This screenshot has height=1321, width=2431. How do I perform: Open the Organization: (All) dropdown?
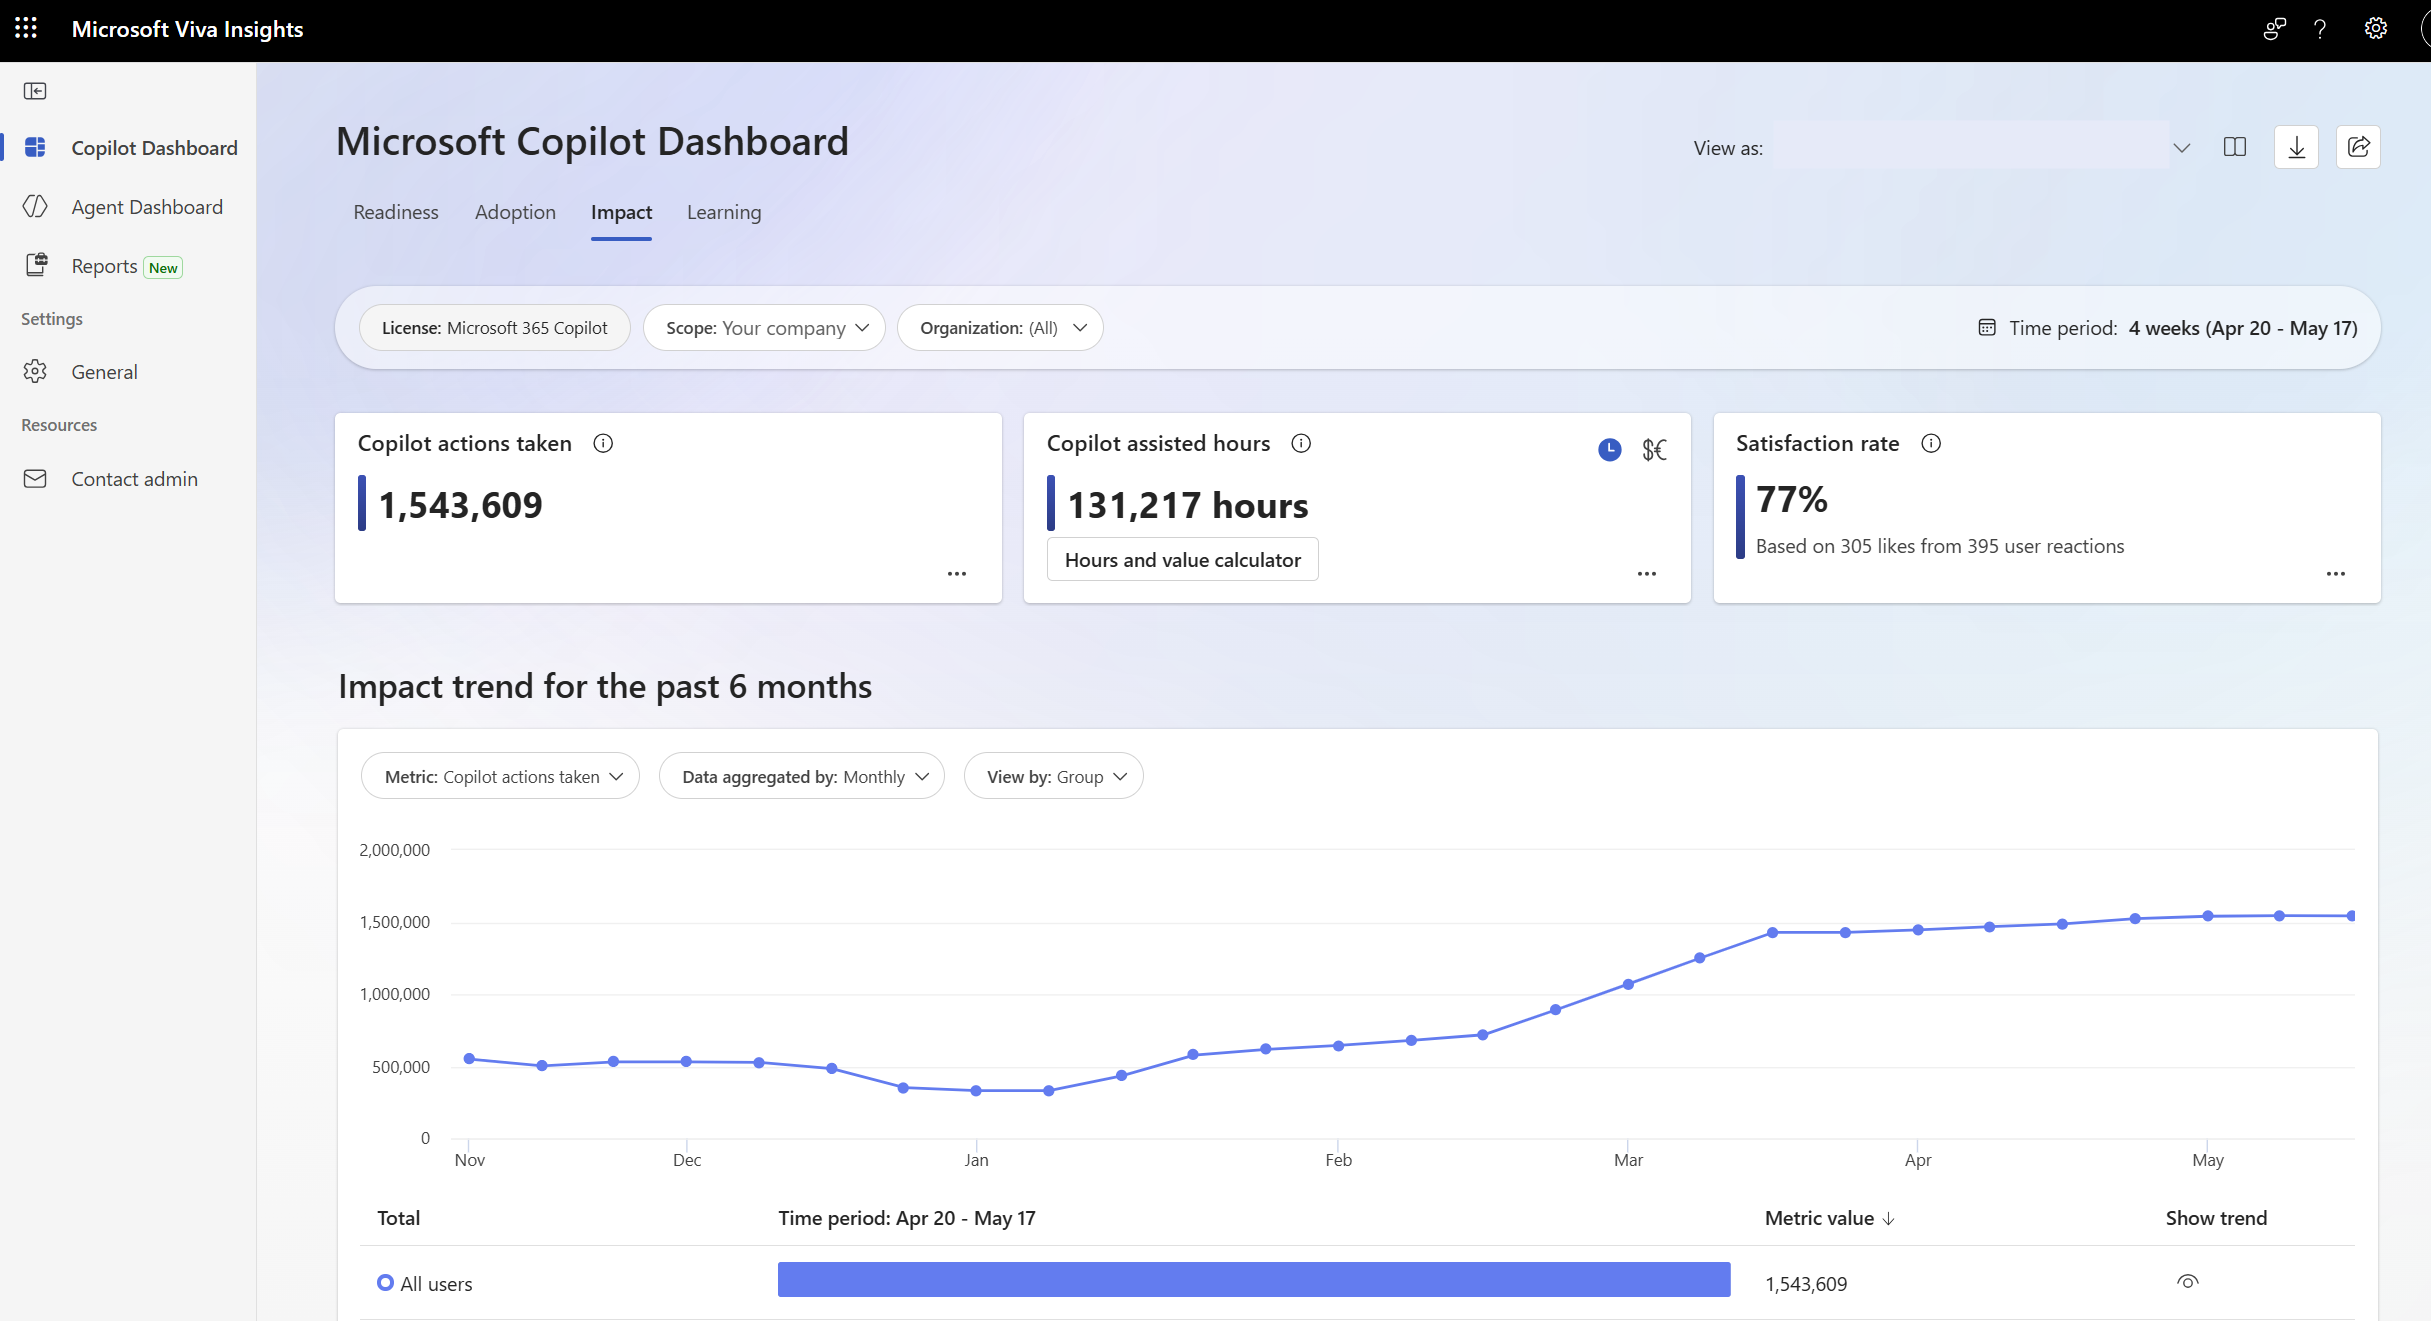point(1000,328)
